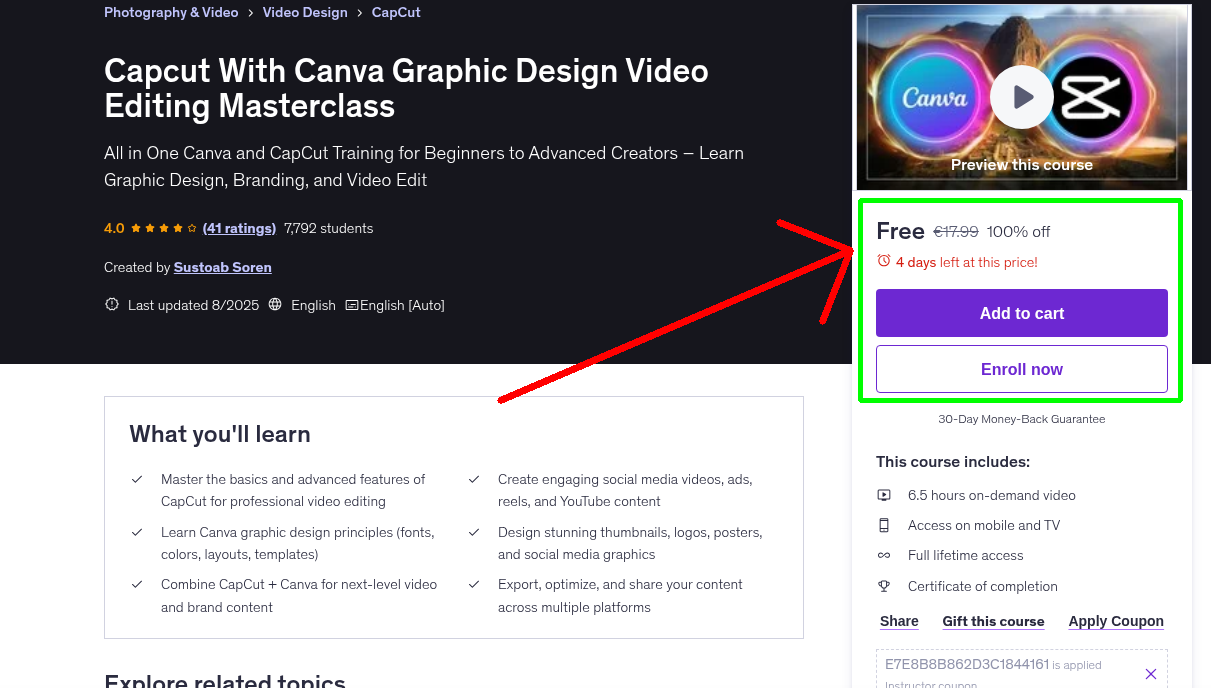The width and height of the screenshot is (1211, 688).
Task: Navigate to Photography & Video breadcrumb
Action: pyautogui.click(x=171, y=12)
